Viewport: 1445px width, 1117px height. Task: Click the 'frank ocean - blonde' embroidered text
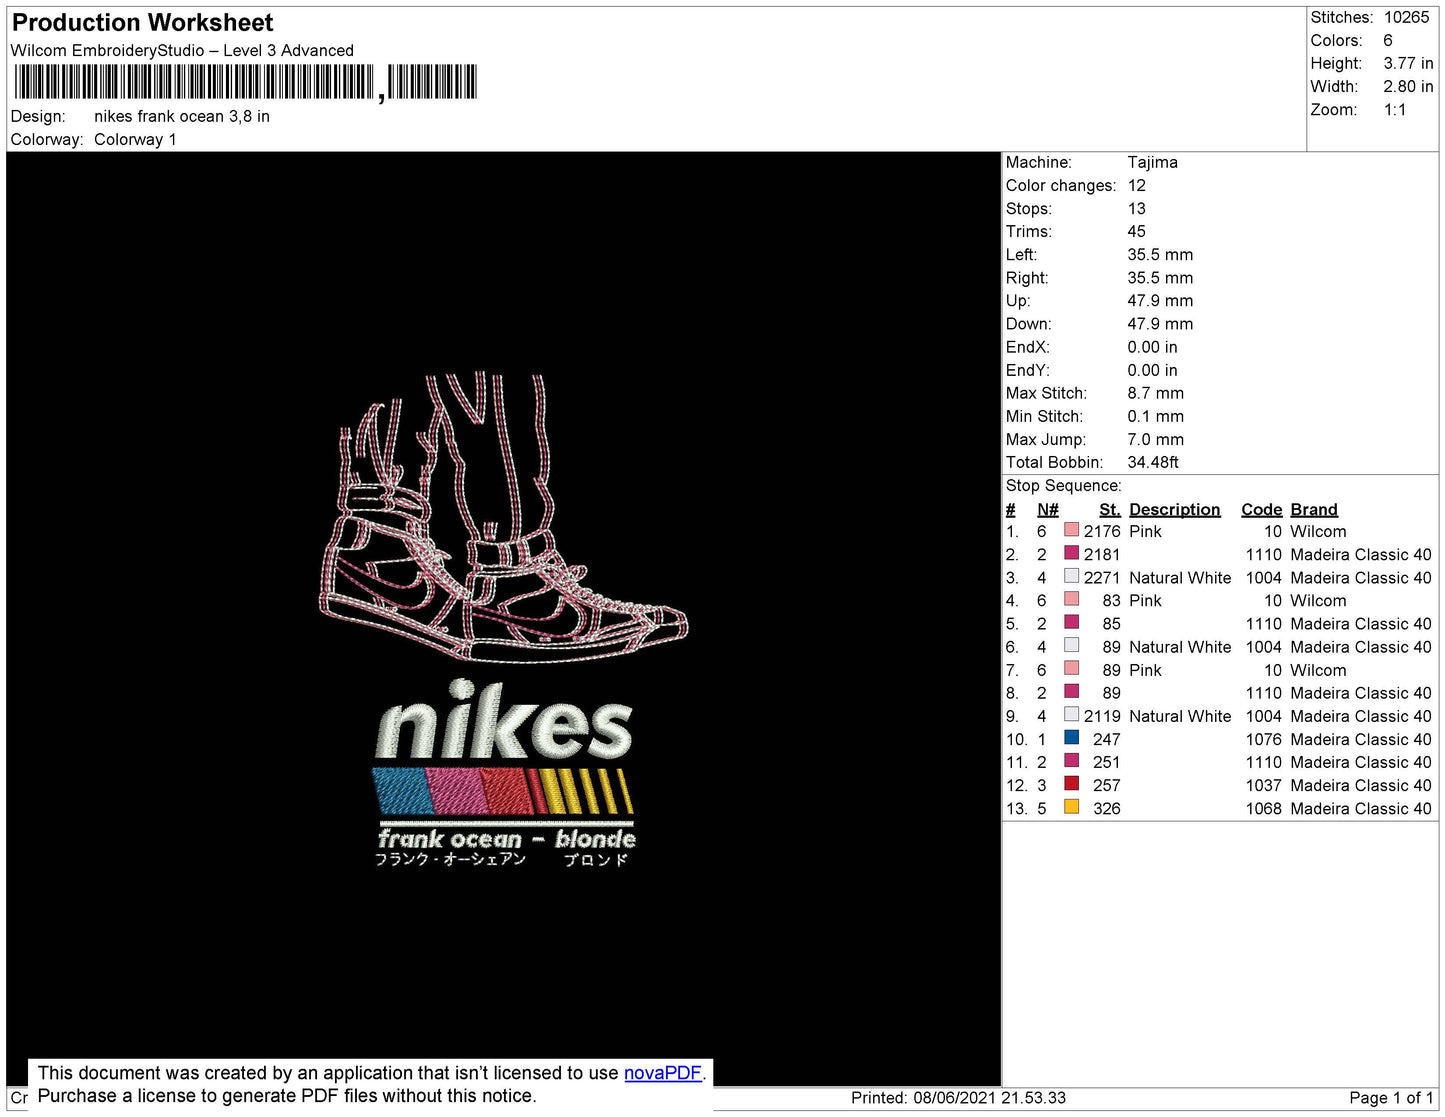(x=506, y=839)
